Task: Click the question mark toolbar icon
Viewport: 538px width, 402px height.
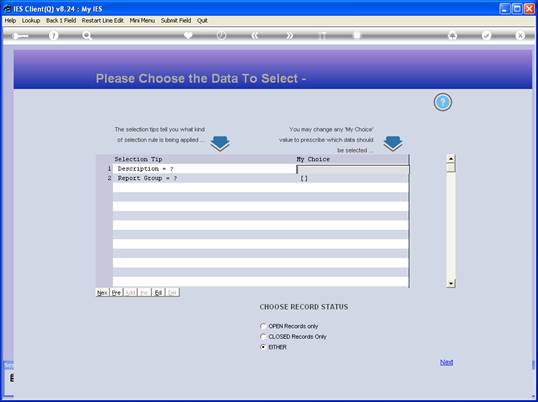Action: coord(53,35)
